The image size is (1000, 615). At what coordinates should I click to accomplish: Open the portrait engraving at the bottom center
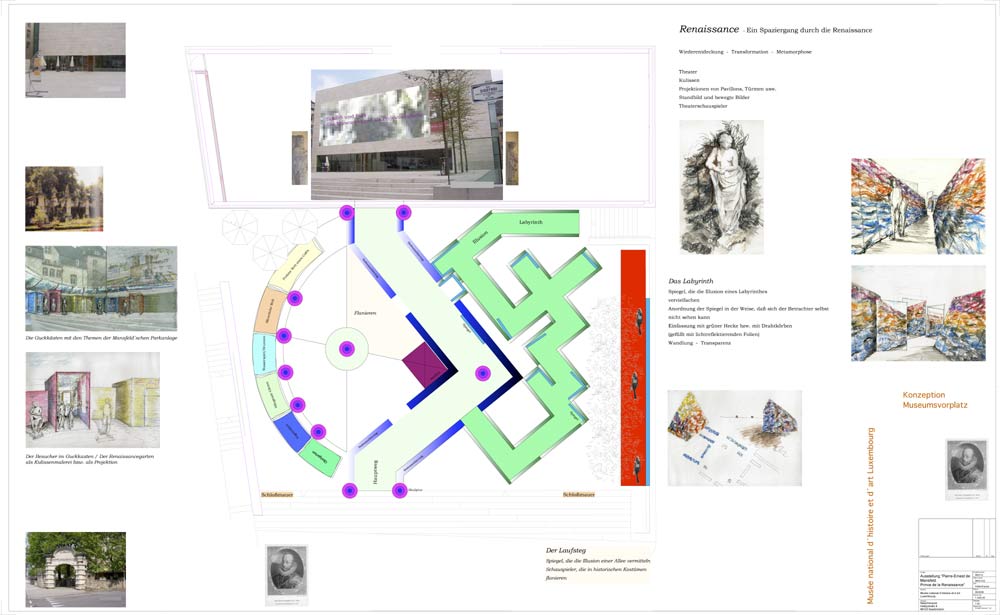point(287,574)
